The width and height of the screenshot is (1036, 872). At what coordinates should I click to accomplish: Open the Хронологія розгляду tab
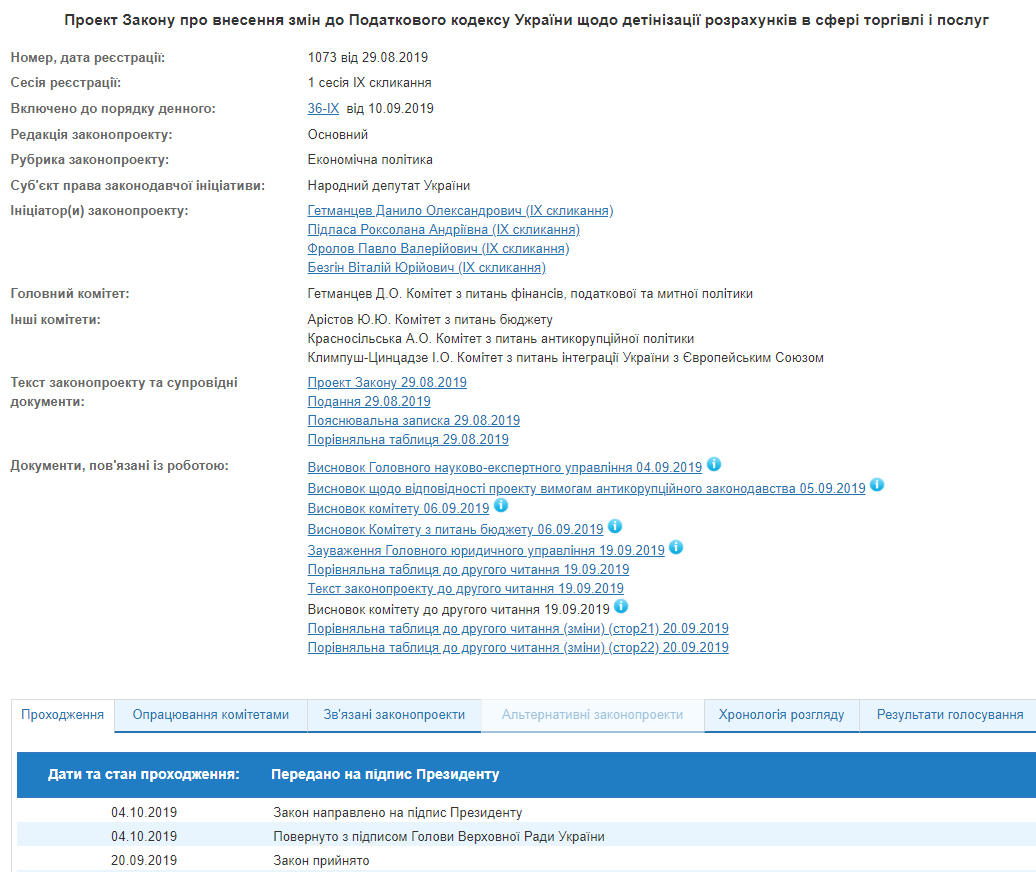(x=781, y=715)
